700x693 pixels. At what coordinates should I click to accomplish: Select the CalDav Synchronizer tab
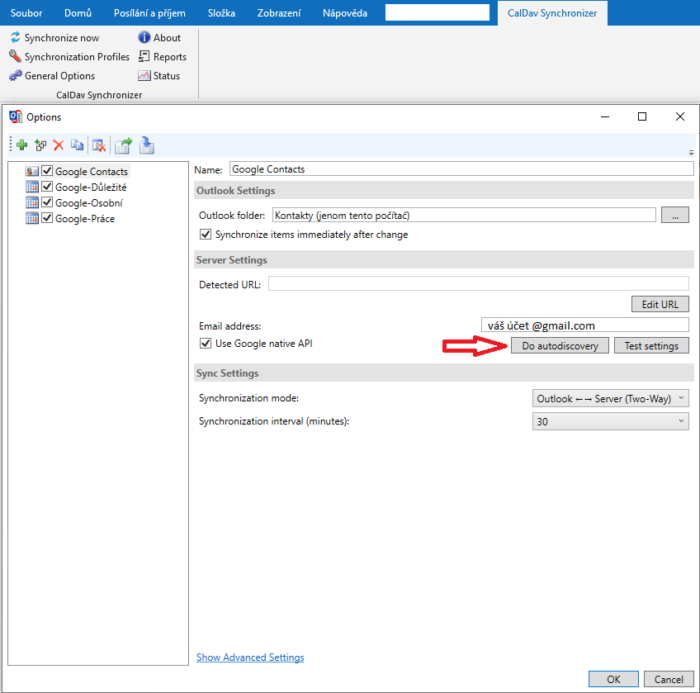[x=552, y=13]
